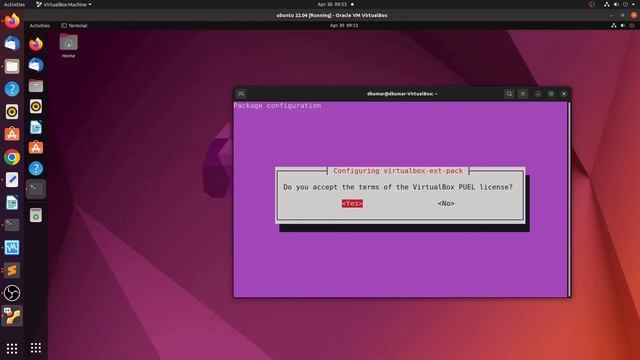Open host Activities overview
Image resolution: width=640 pixels, height=360 pixels.
coord(14,4)
